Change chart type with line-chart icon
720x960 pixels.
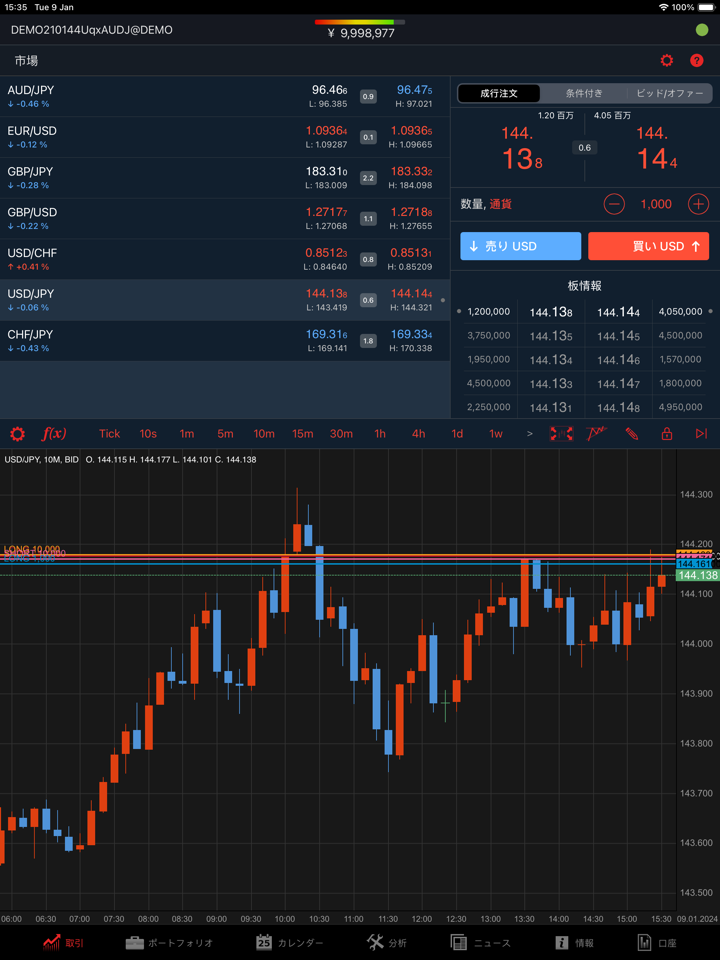[x=597, y=434]
